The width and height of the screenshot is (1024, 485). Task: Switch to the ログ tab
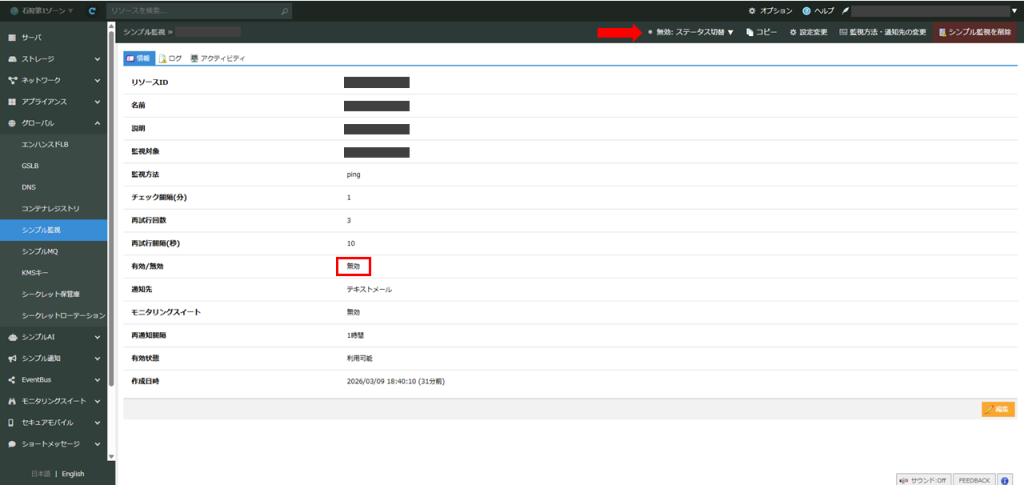(170, 59)
